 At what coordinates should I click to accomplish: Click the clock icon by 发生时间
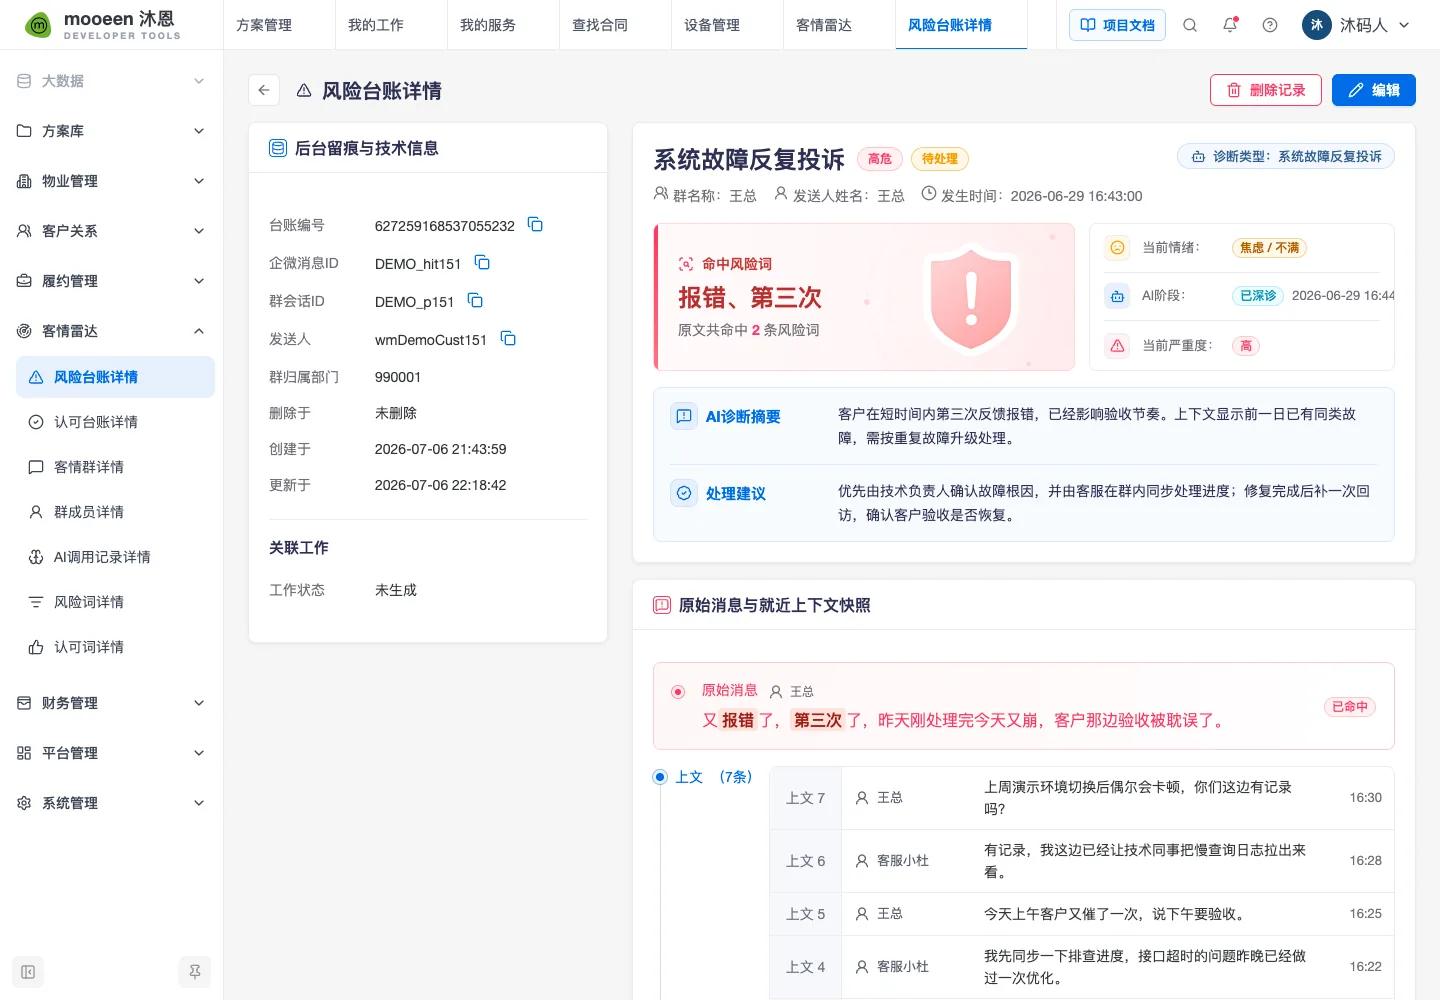click(x=929, y=194)
